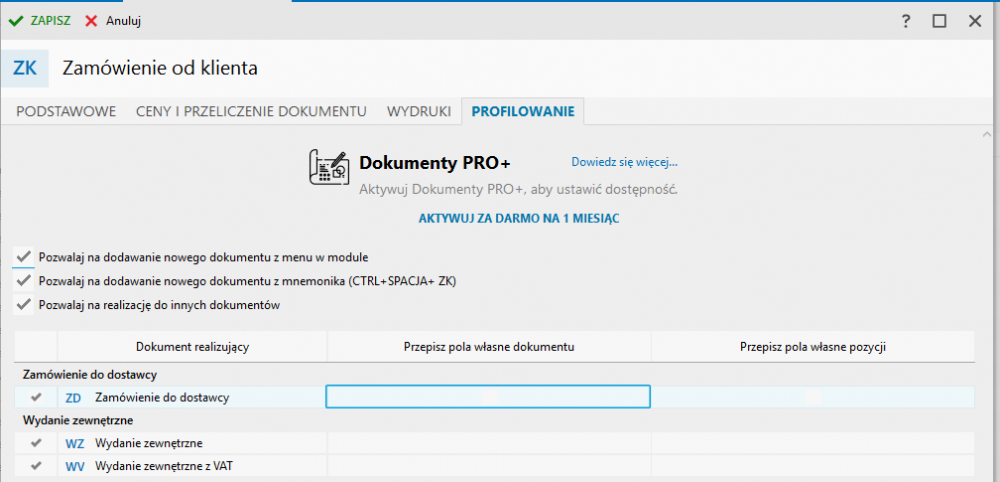This screenshot has height=482, width=1000.
Task: Toggle allowing realization to other documents
Action: (24, 305)
